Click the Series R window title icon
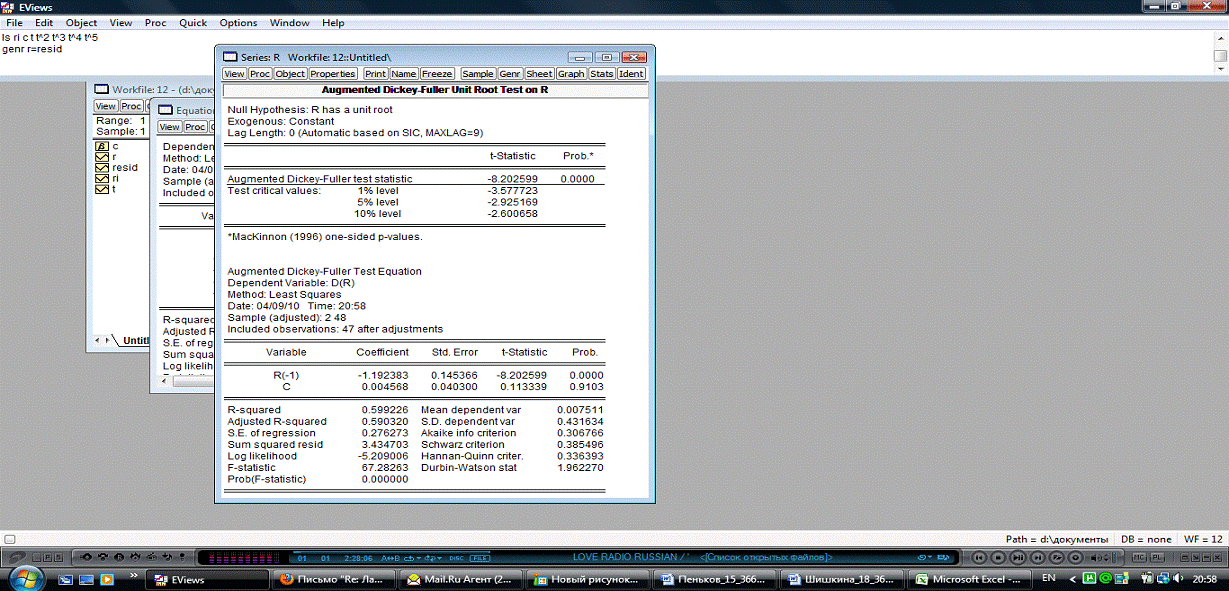 229,57
